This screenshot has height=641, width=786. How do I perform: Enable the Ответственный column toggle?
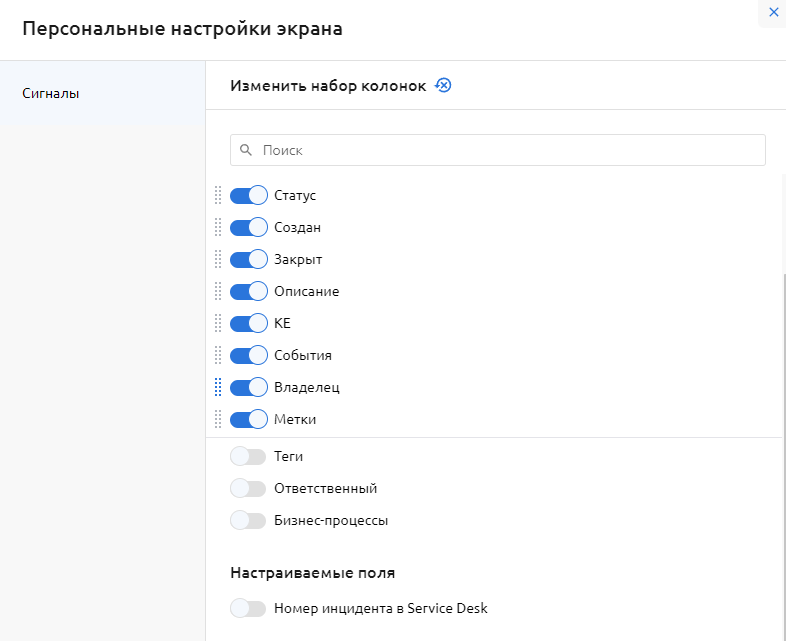248,488
